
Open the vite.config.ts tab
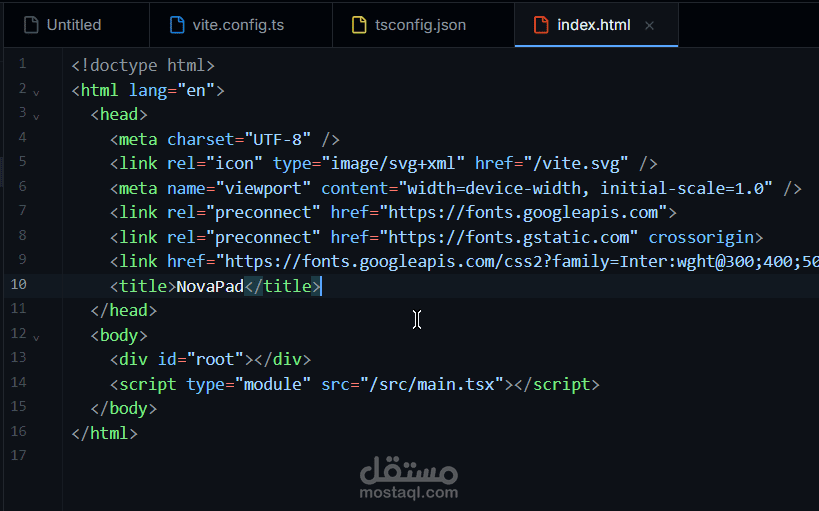coord(241,25)
